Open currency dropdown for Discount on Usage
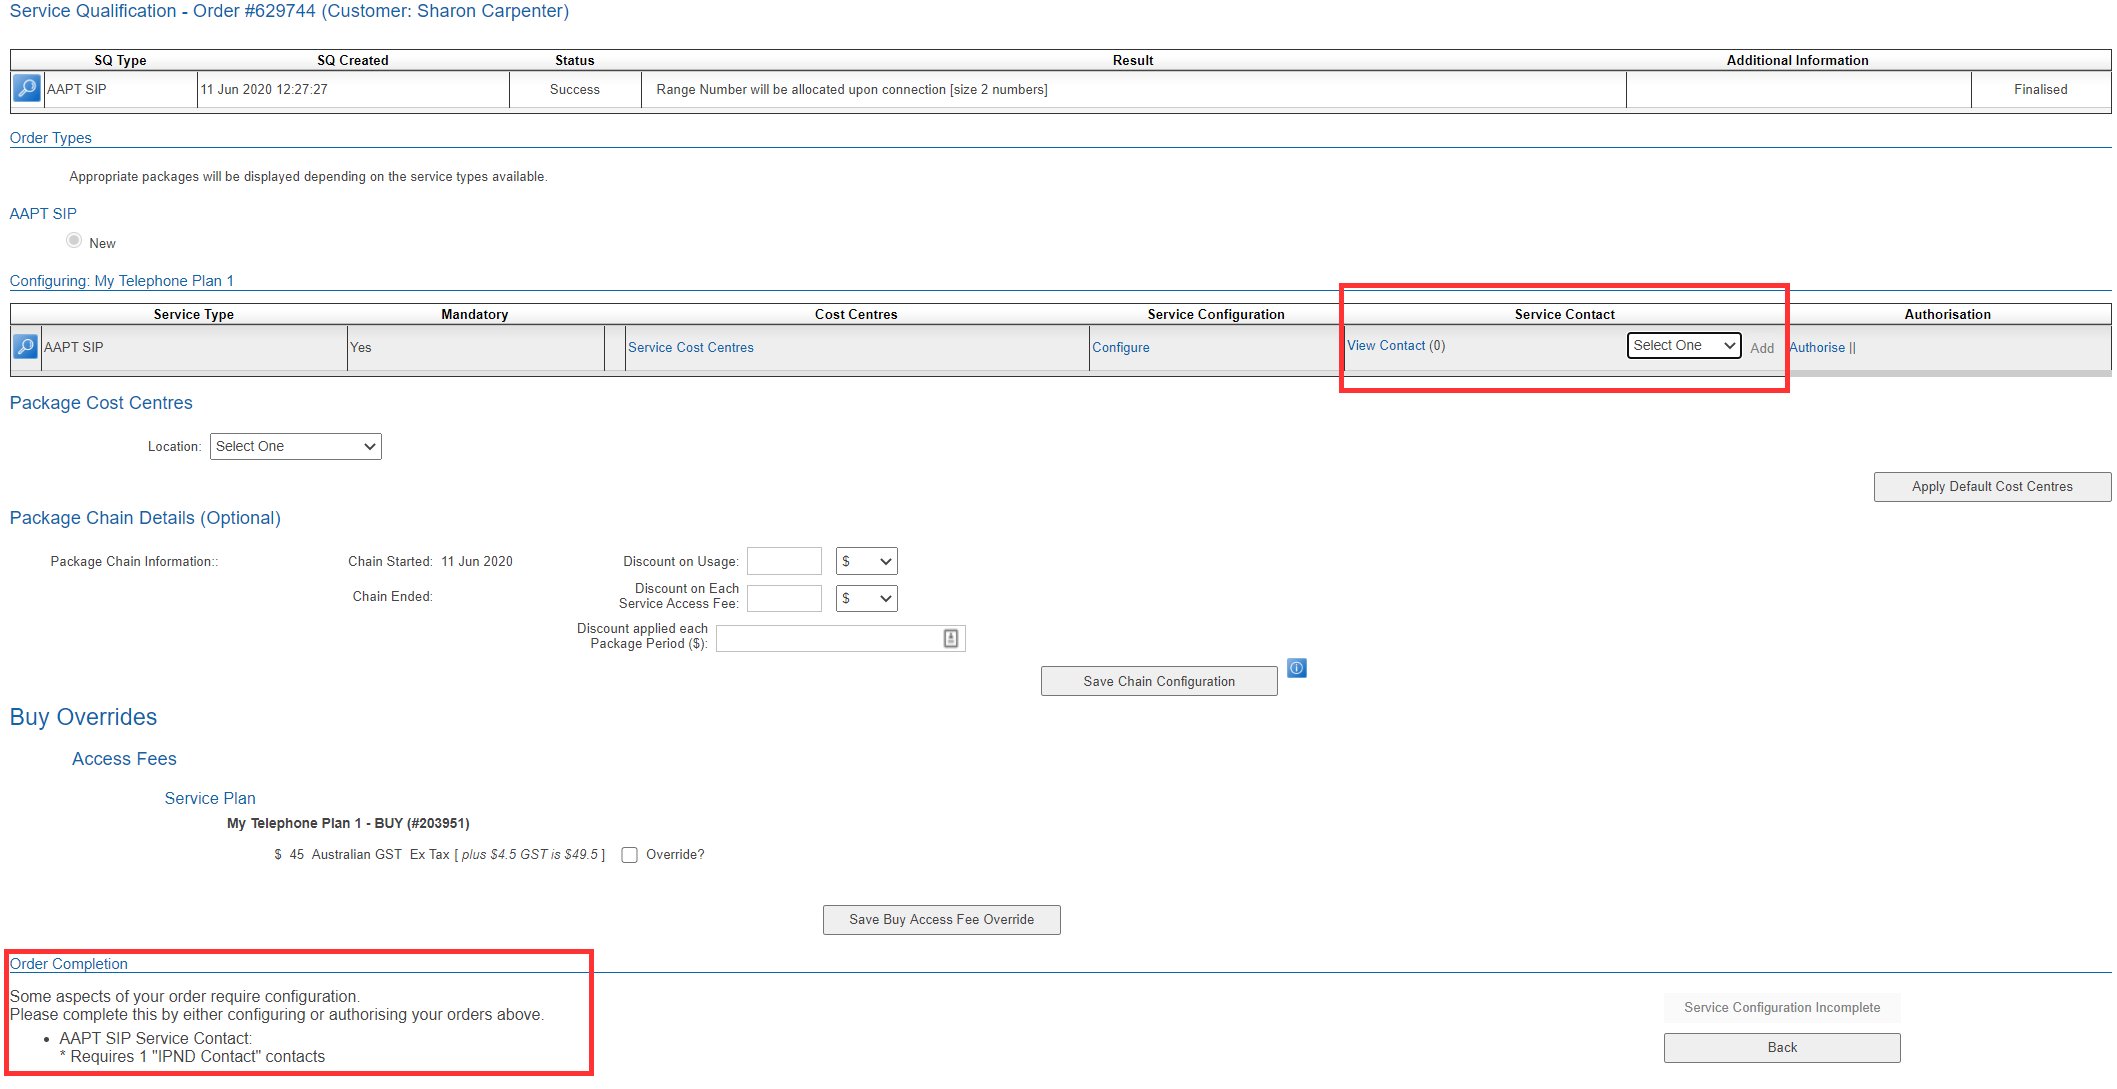This screenshot has height=1089, width=2117. [x=866, y=561]
